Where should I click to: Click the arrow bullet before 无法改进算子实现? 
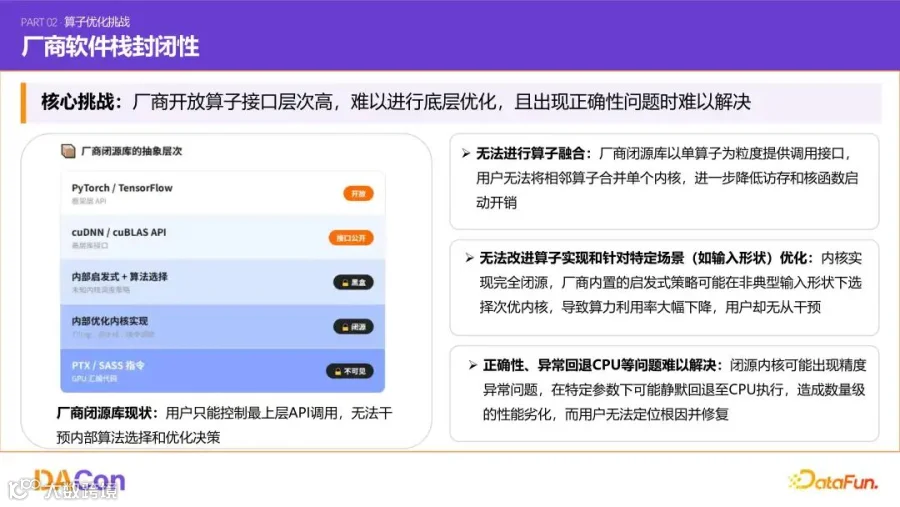[470, 258]
